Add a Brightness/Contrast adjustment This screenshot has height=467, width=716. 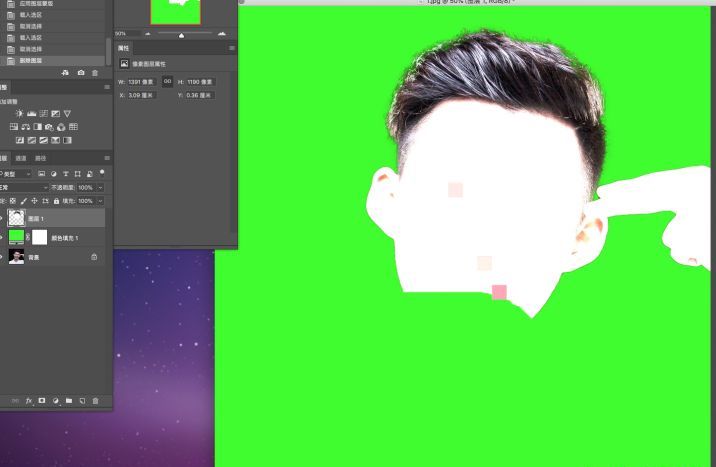(x=19, y=113)
